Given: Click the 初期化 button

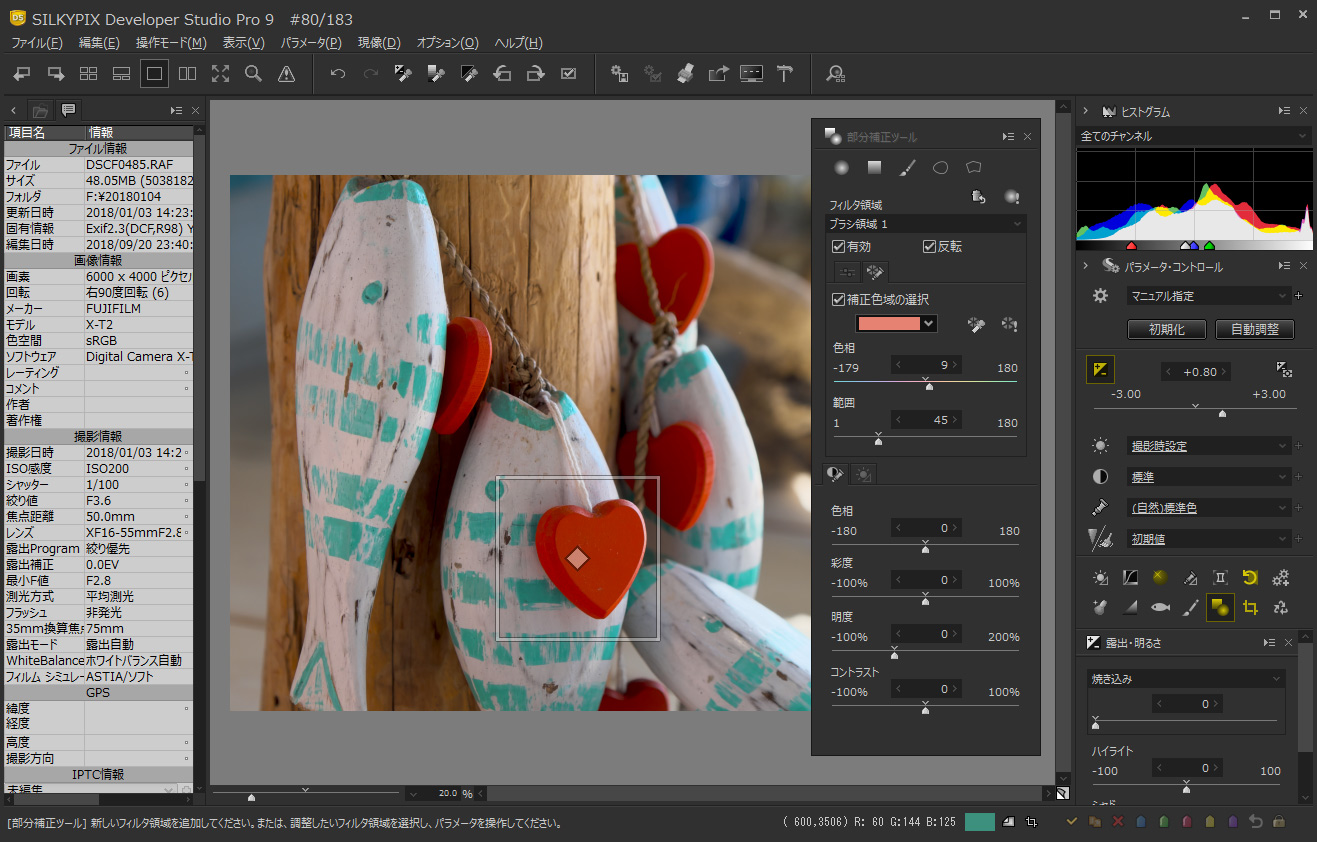Looking at the screenshot, I should coord(1166,329).
